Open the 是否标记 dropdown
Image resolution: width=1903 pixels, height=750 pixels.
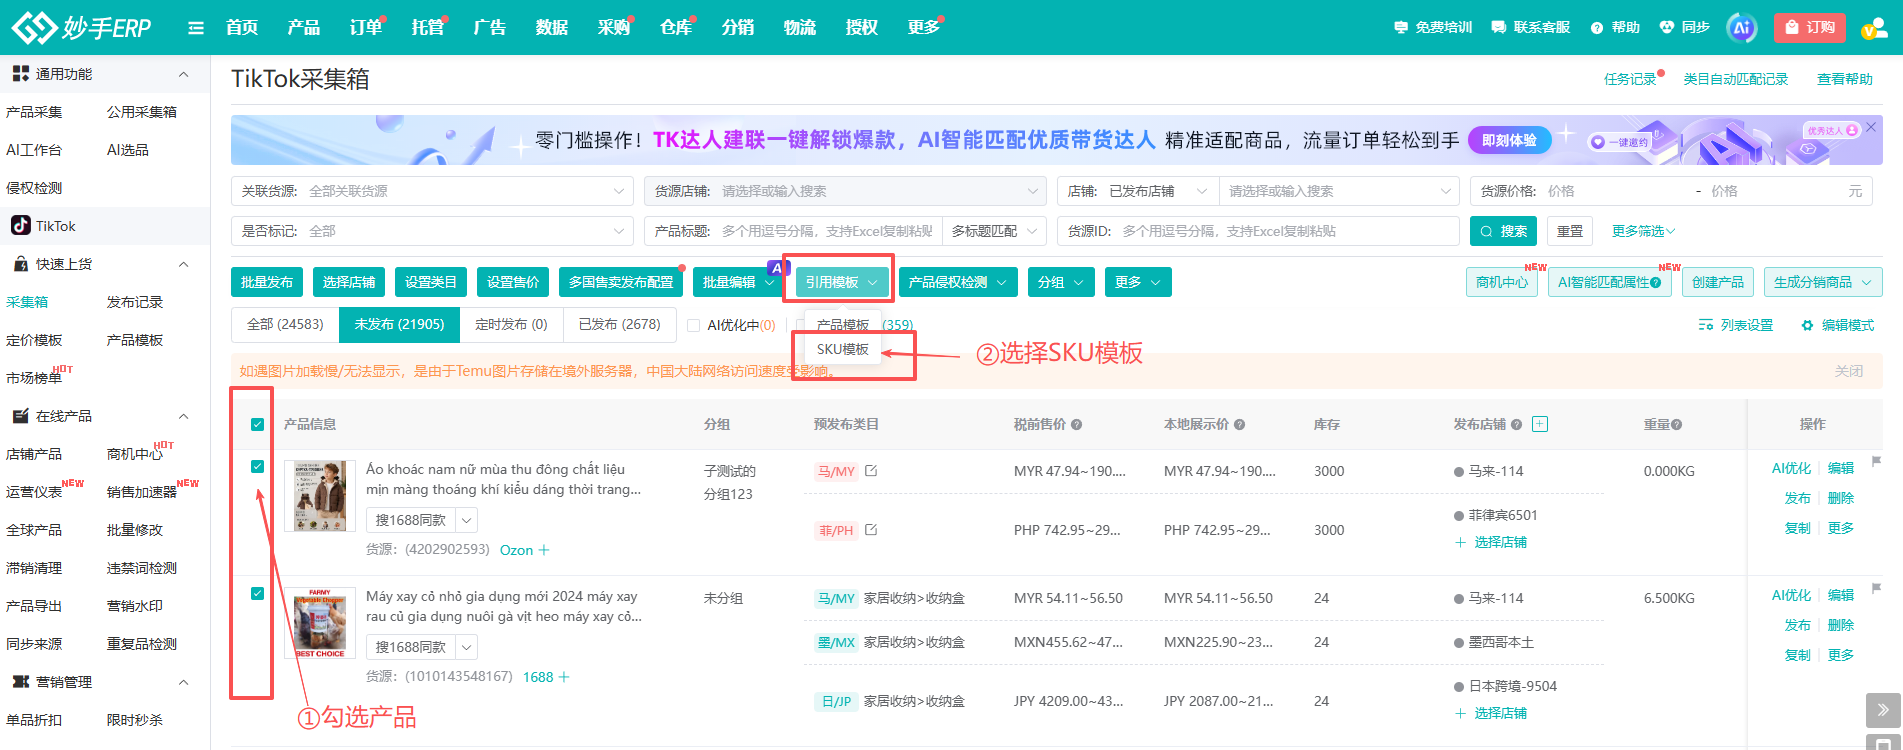[432, 231]
